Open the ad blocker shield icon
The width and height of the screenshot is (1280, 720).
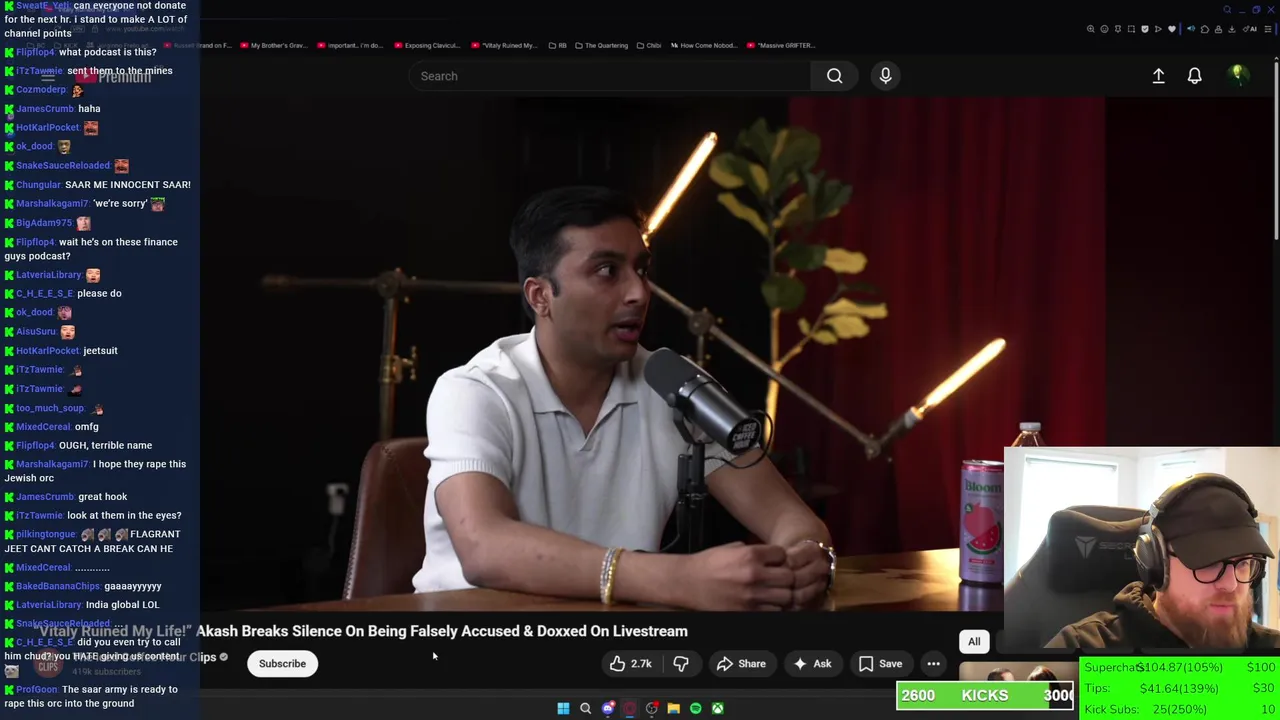(1145, 29)
